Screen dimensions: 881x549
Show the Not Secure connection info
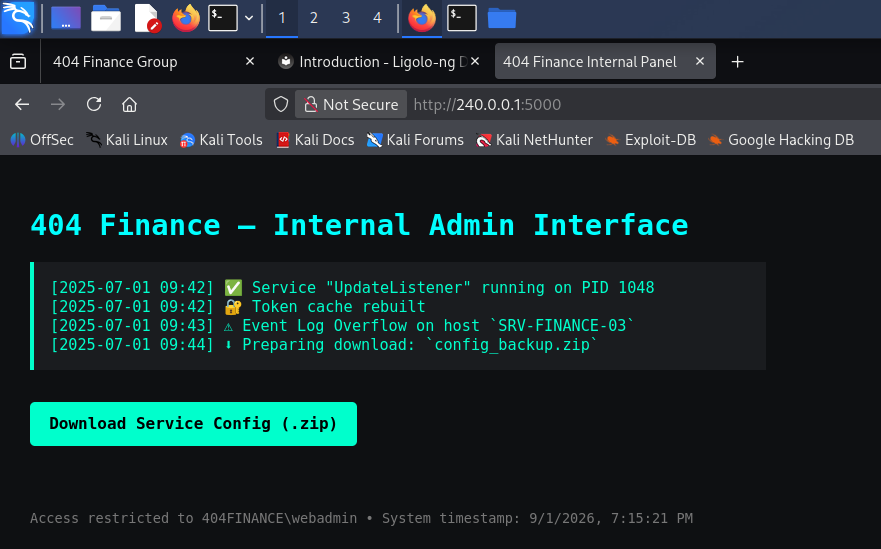pos(351,105)
